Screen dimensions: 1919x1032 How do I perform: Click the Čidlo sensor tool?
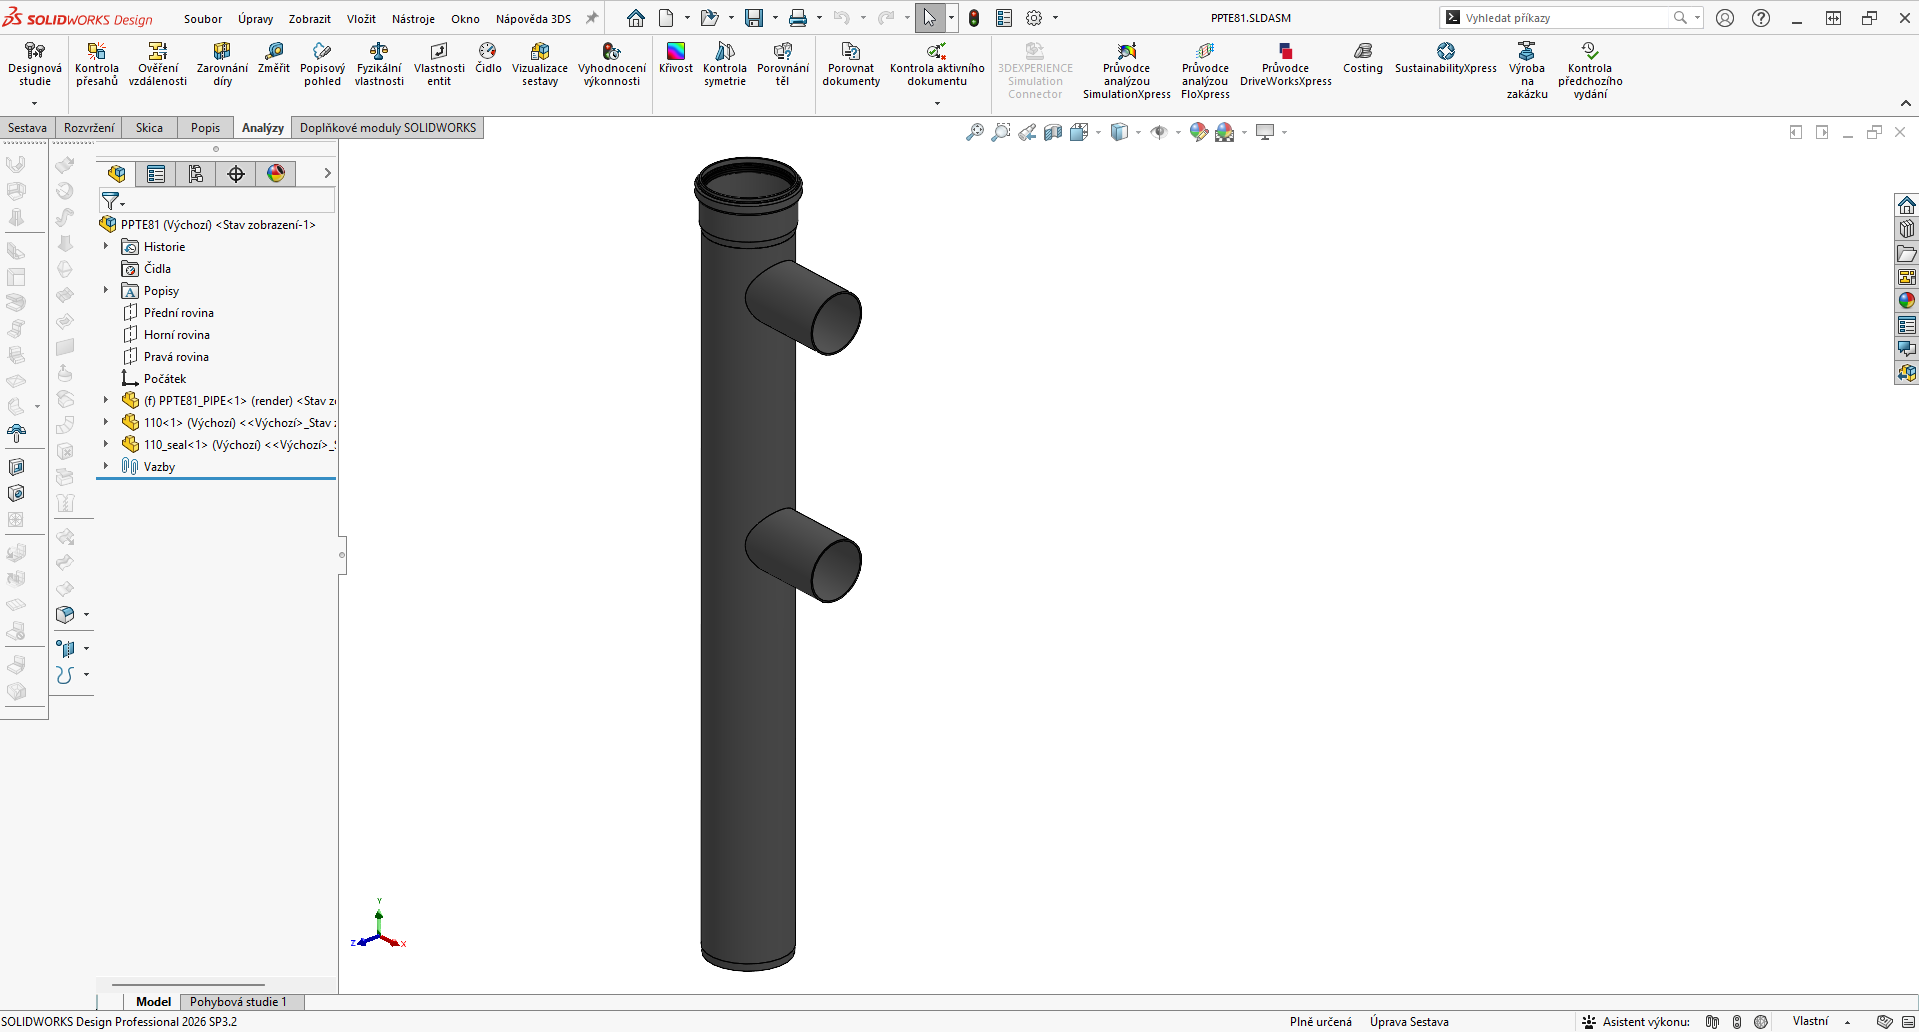coord(488,58)
